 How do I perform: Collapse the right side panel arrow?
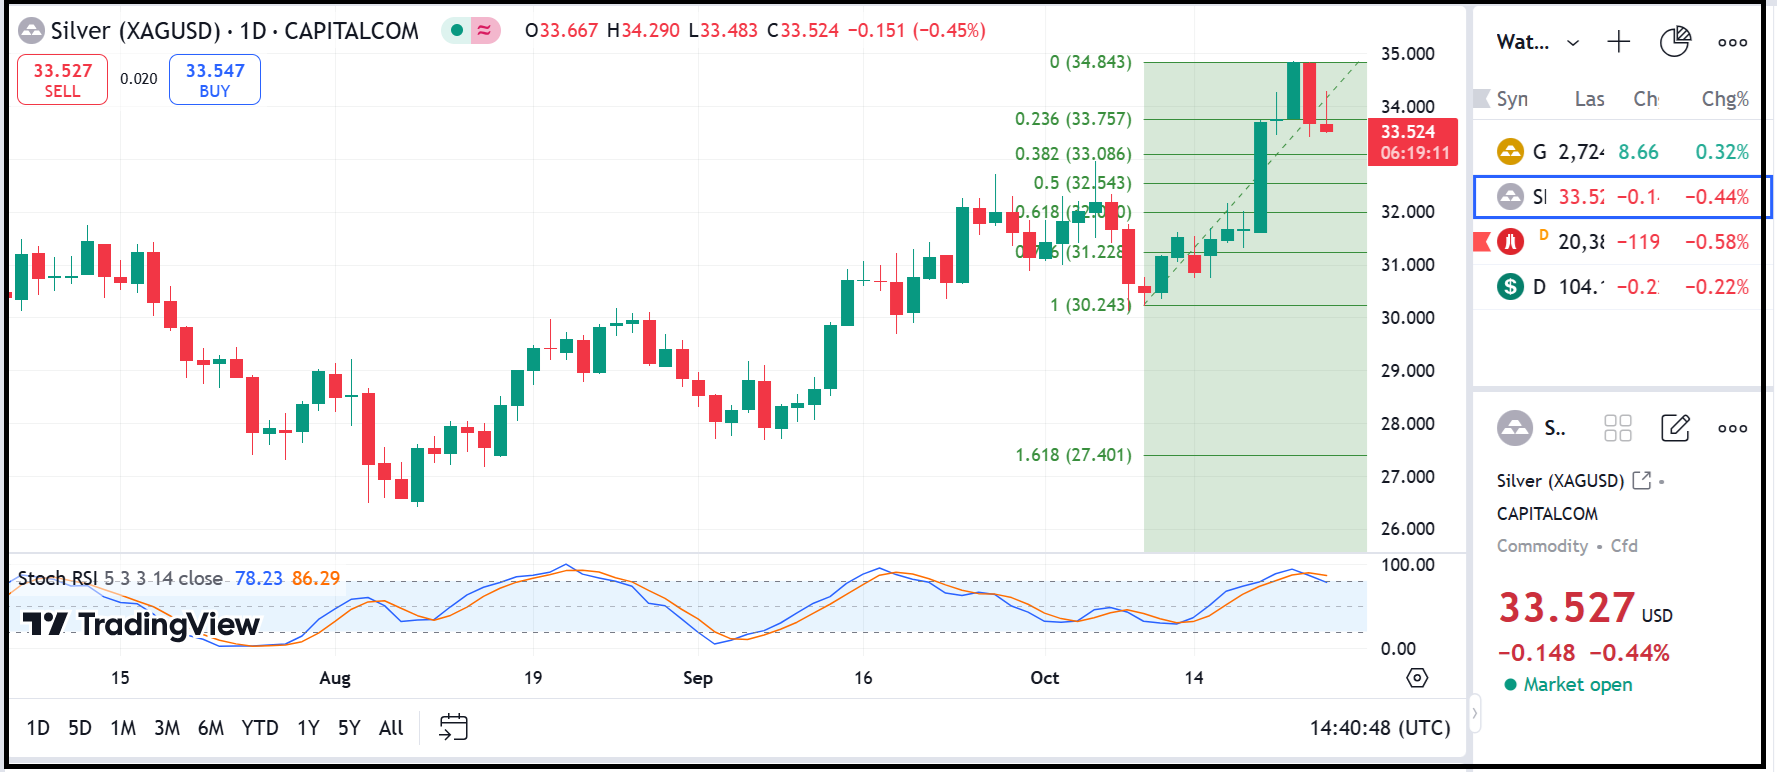point(1474,714)
